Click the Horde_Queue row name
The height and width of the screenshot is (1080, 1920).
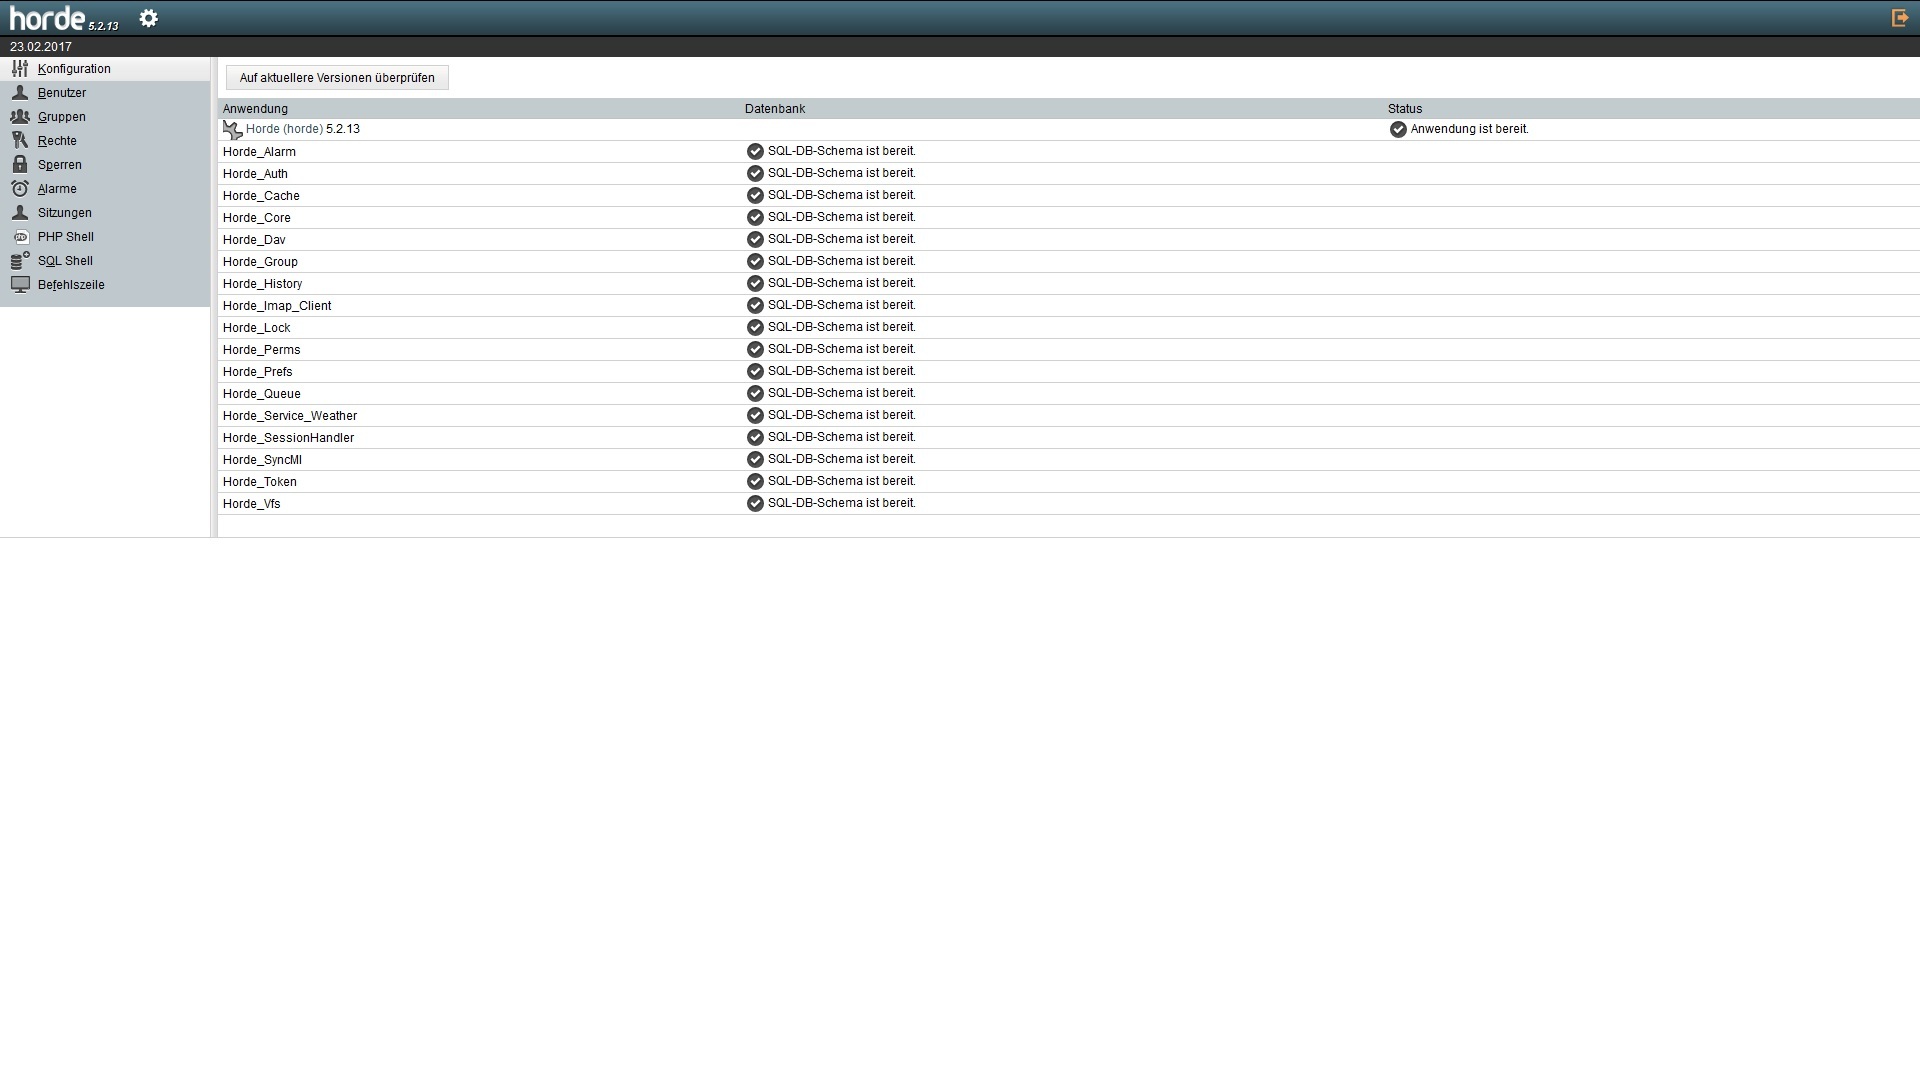(x=261, y=394)
